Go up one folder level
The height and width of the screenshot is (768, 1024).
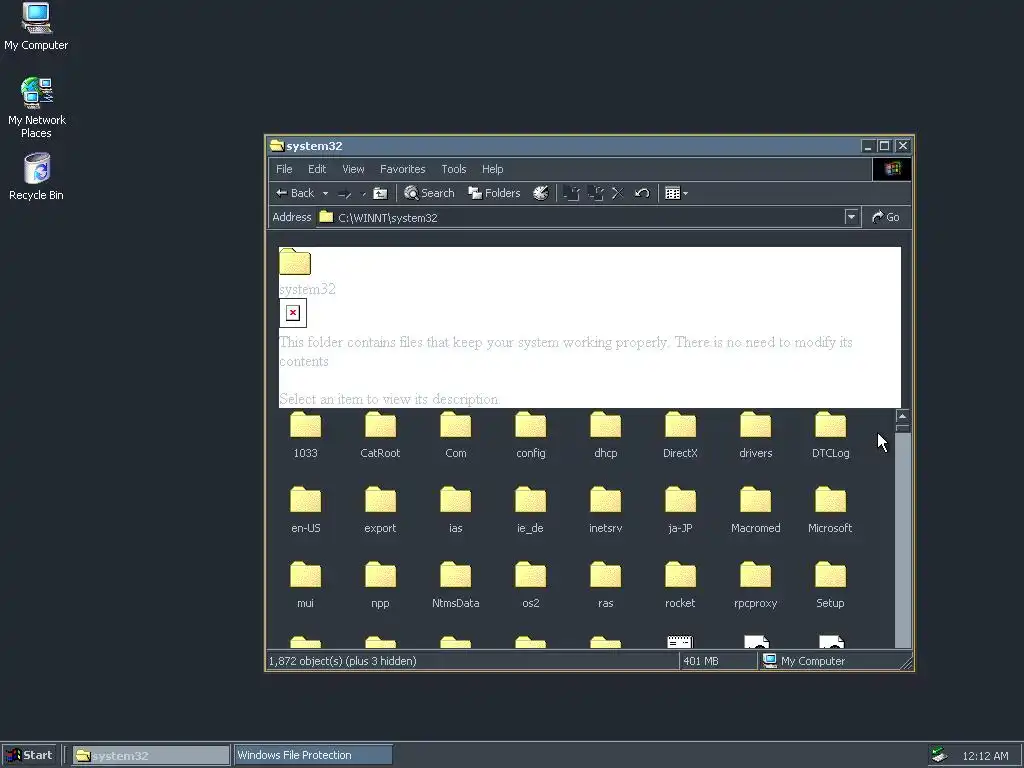pyautogui.click(x=380, y=193)
